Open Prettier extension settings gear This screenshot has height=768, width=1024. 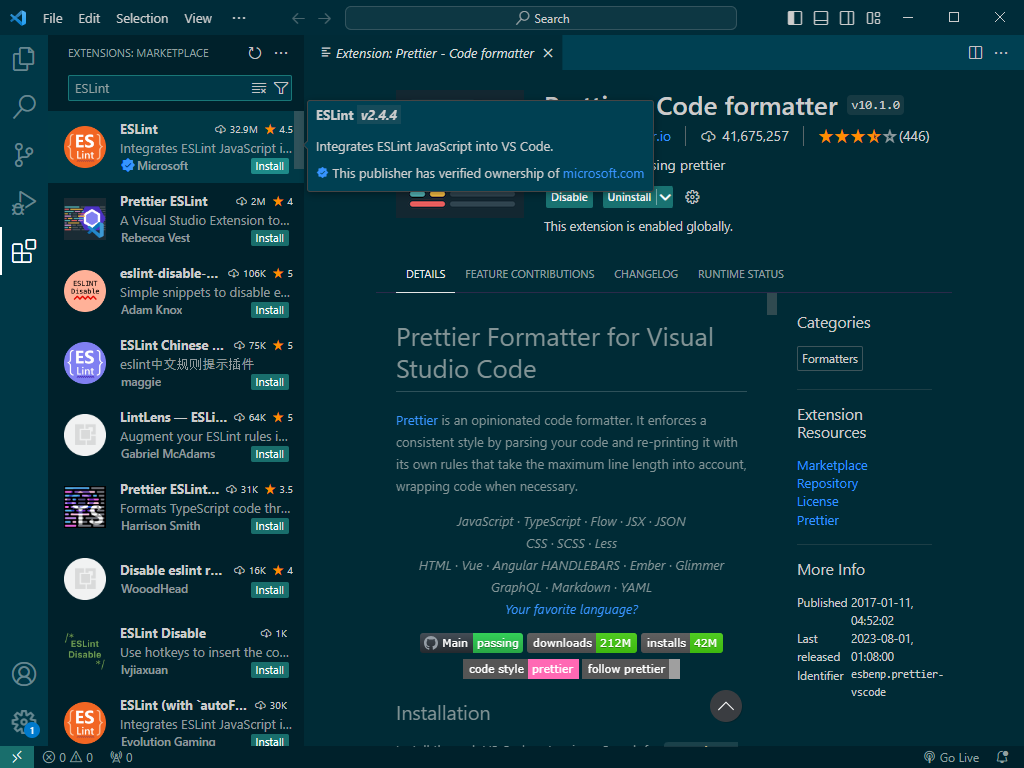692,197
